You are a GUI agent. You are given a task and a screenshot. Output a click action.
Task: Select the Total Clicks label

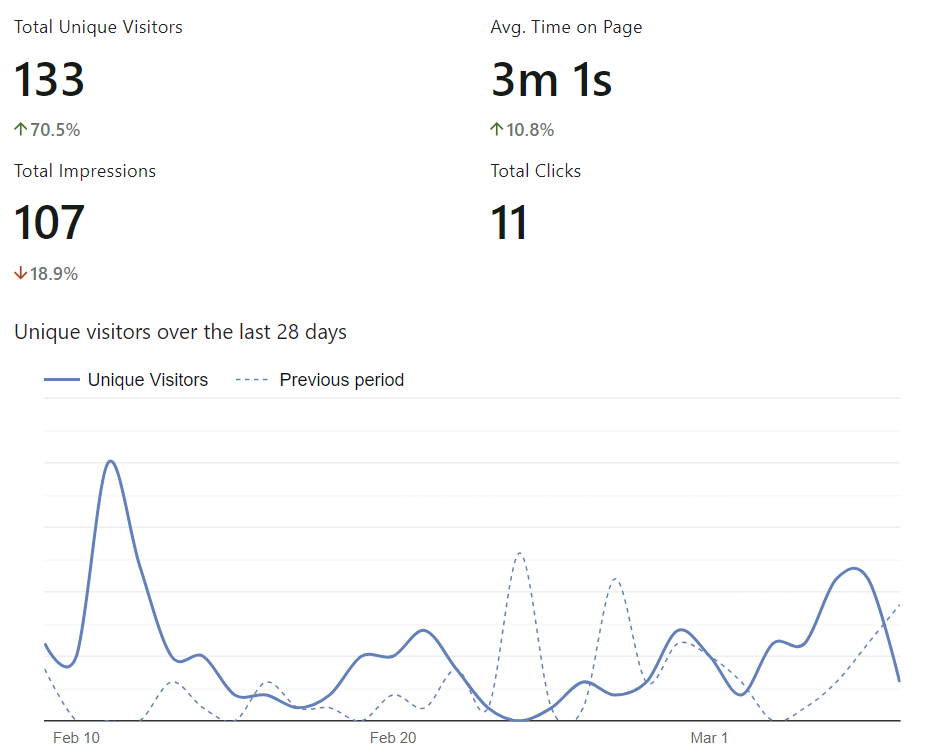pos(535,171)
